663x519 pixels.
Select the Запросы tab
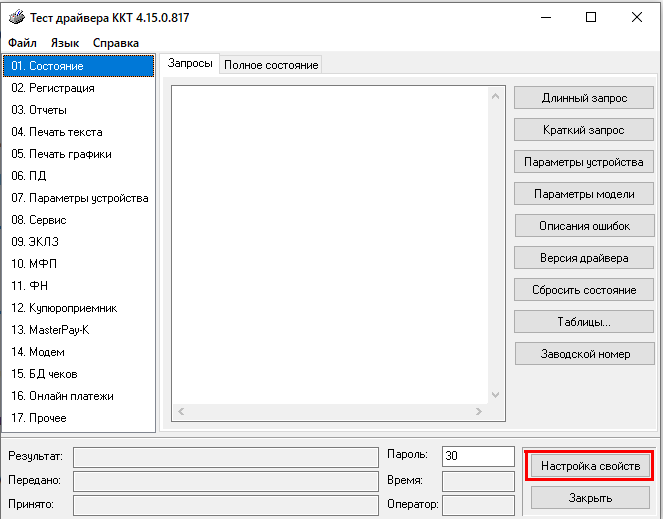click(190, 64)
